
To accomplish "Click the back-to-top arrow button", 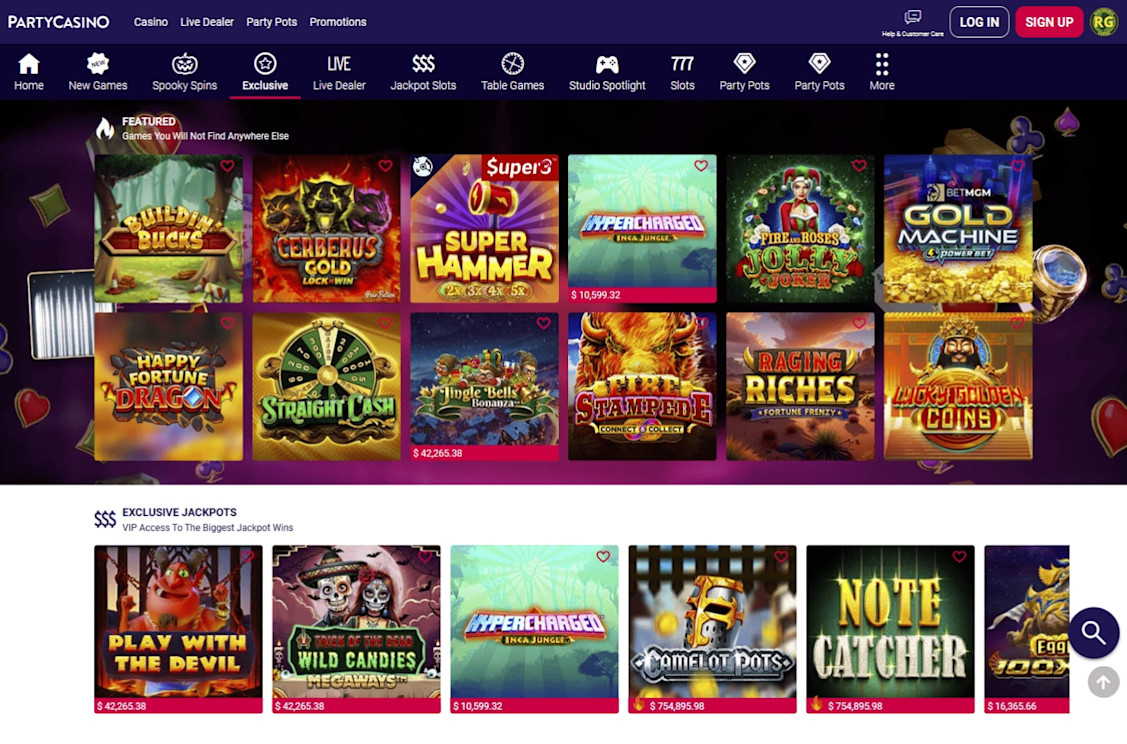I will 1103,682.
